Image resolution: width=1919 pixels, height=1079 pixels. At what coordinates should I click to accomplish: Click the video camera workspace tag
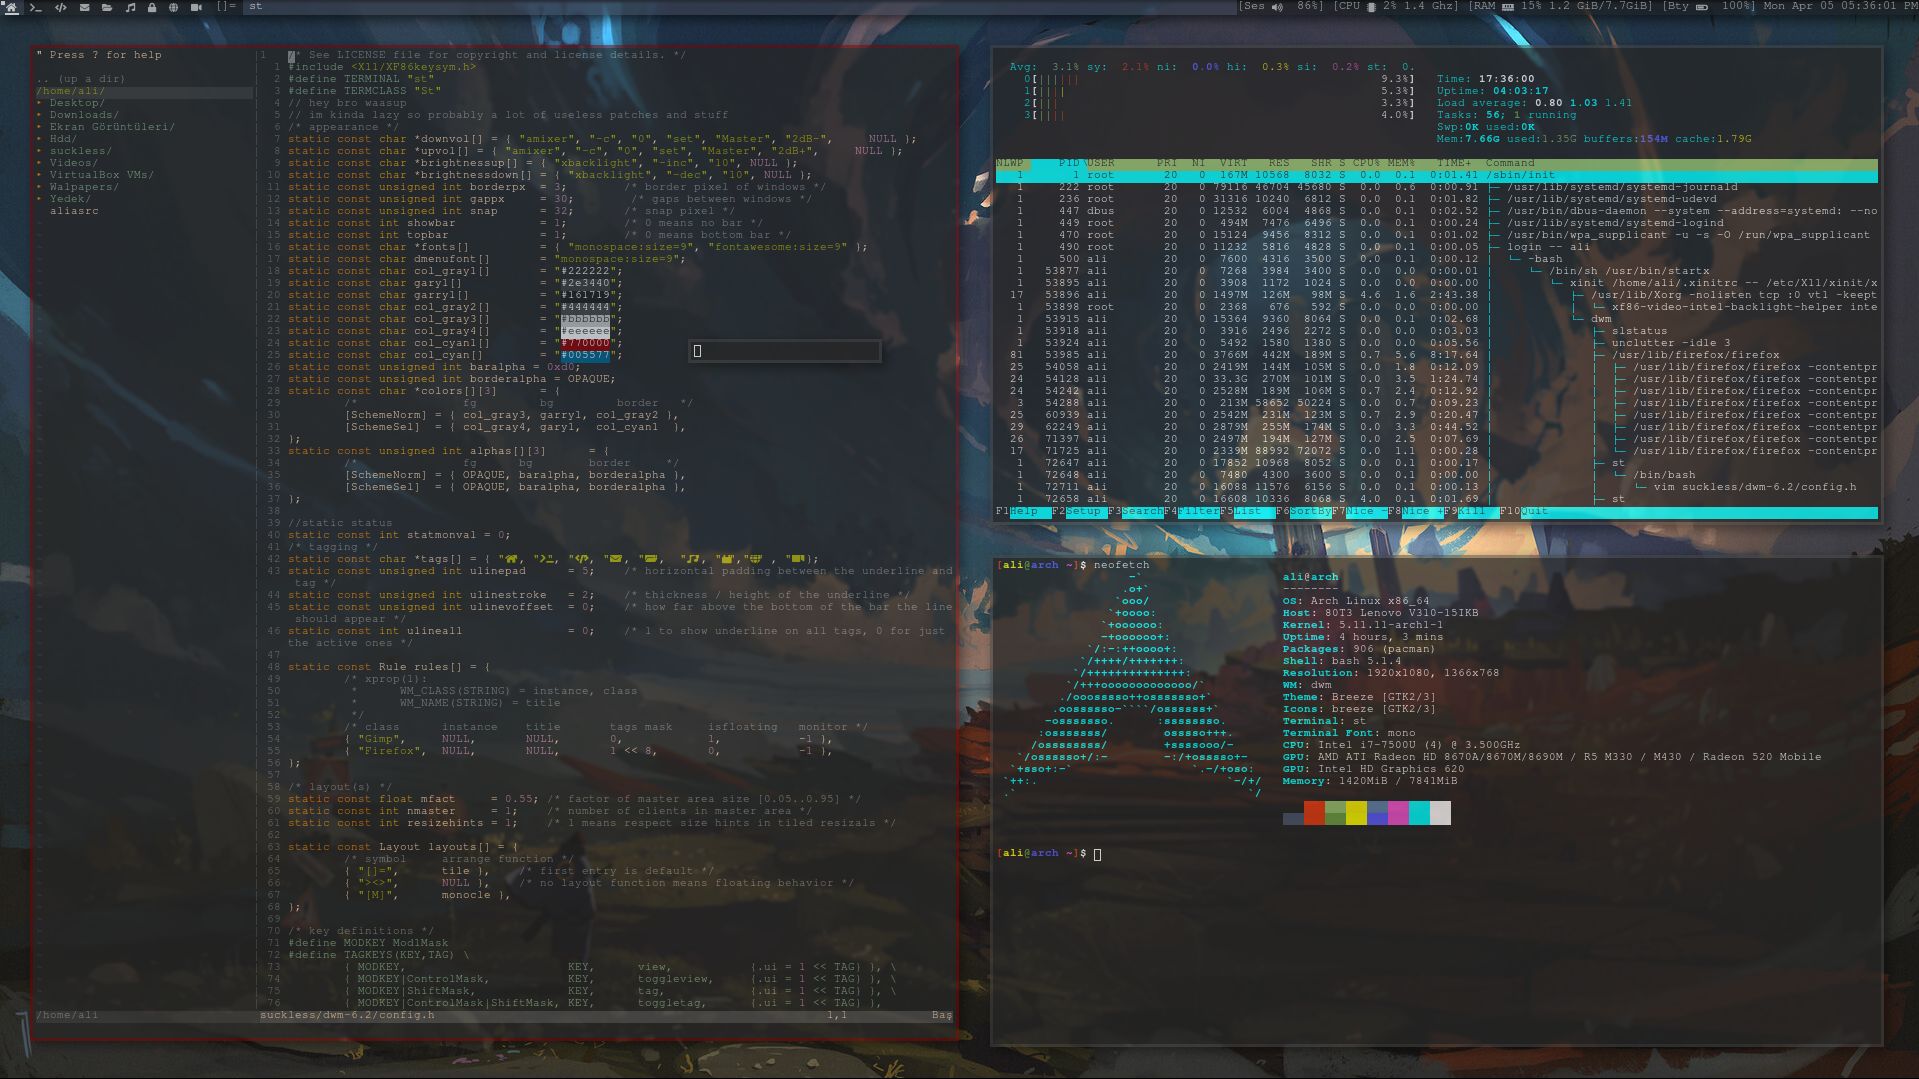(198, 7)
